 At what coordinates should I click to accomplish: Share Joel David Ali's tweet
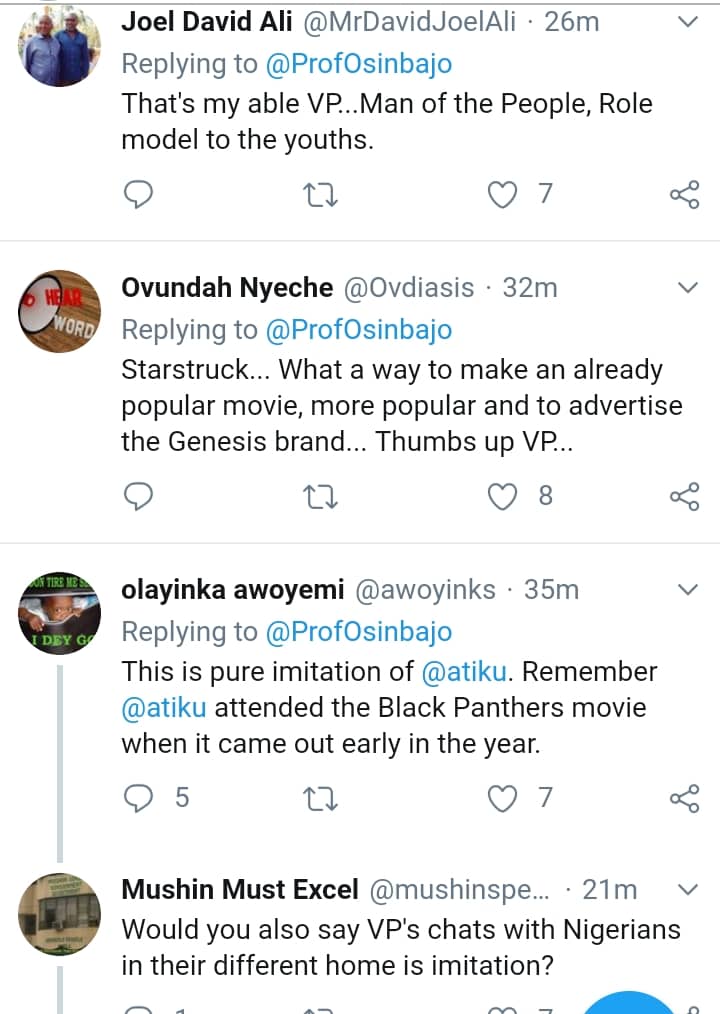(684, 193)
